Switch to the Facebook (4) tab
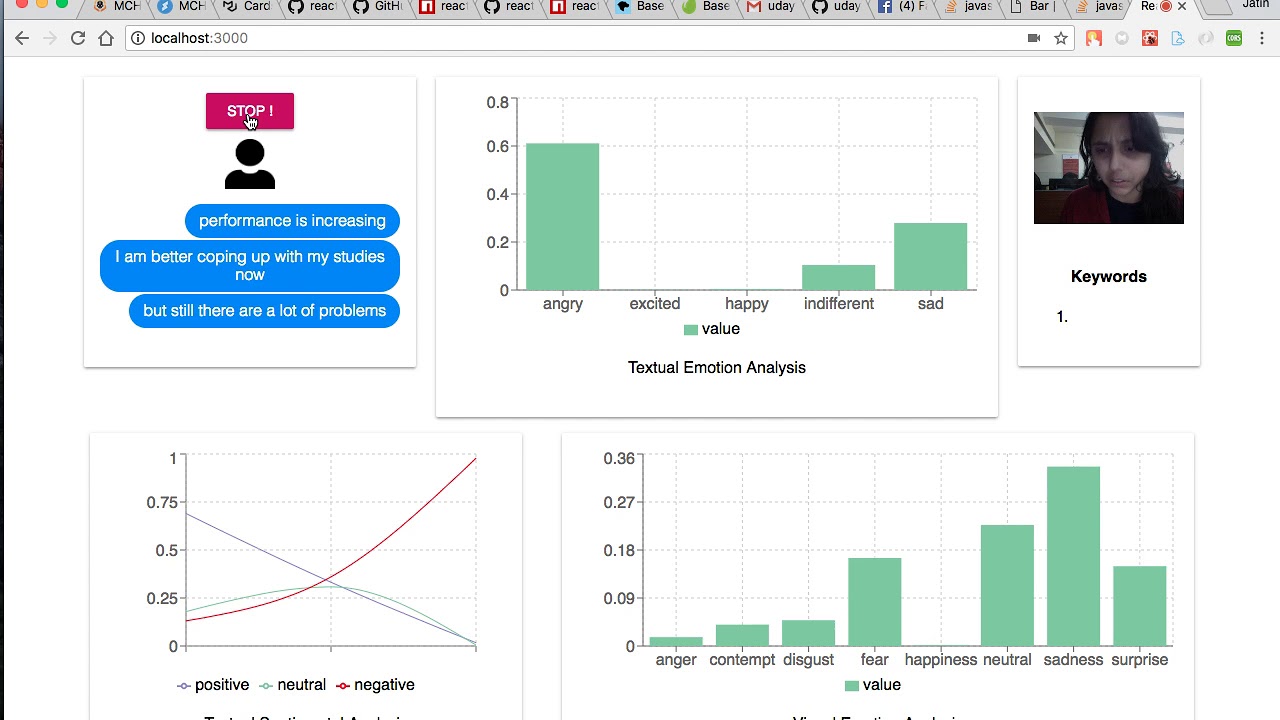 901,7
